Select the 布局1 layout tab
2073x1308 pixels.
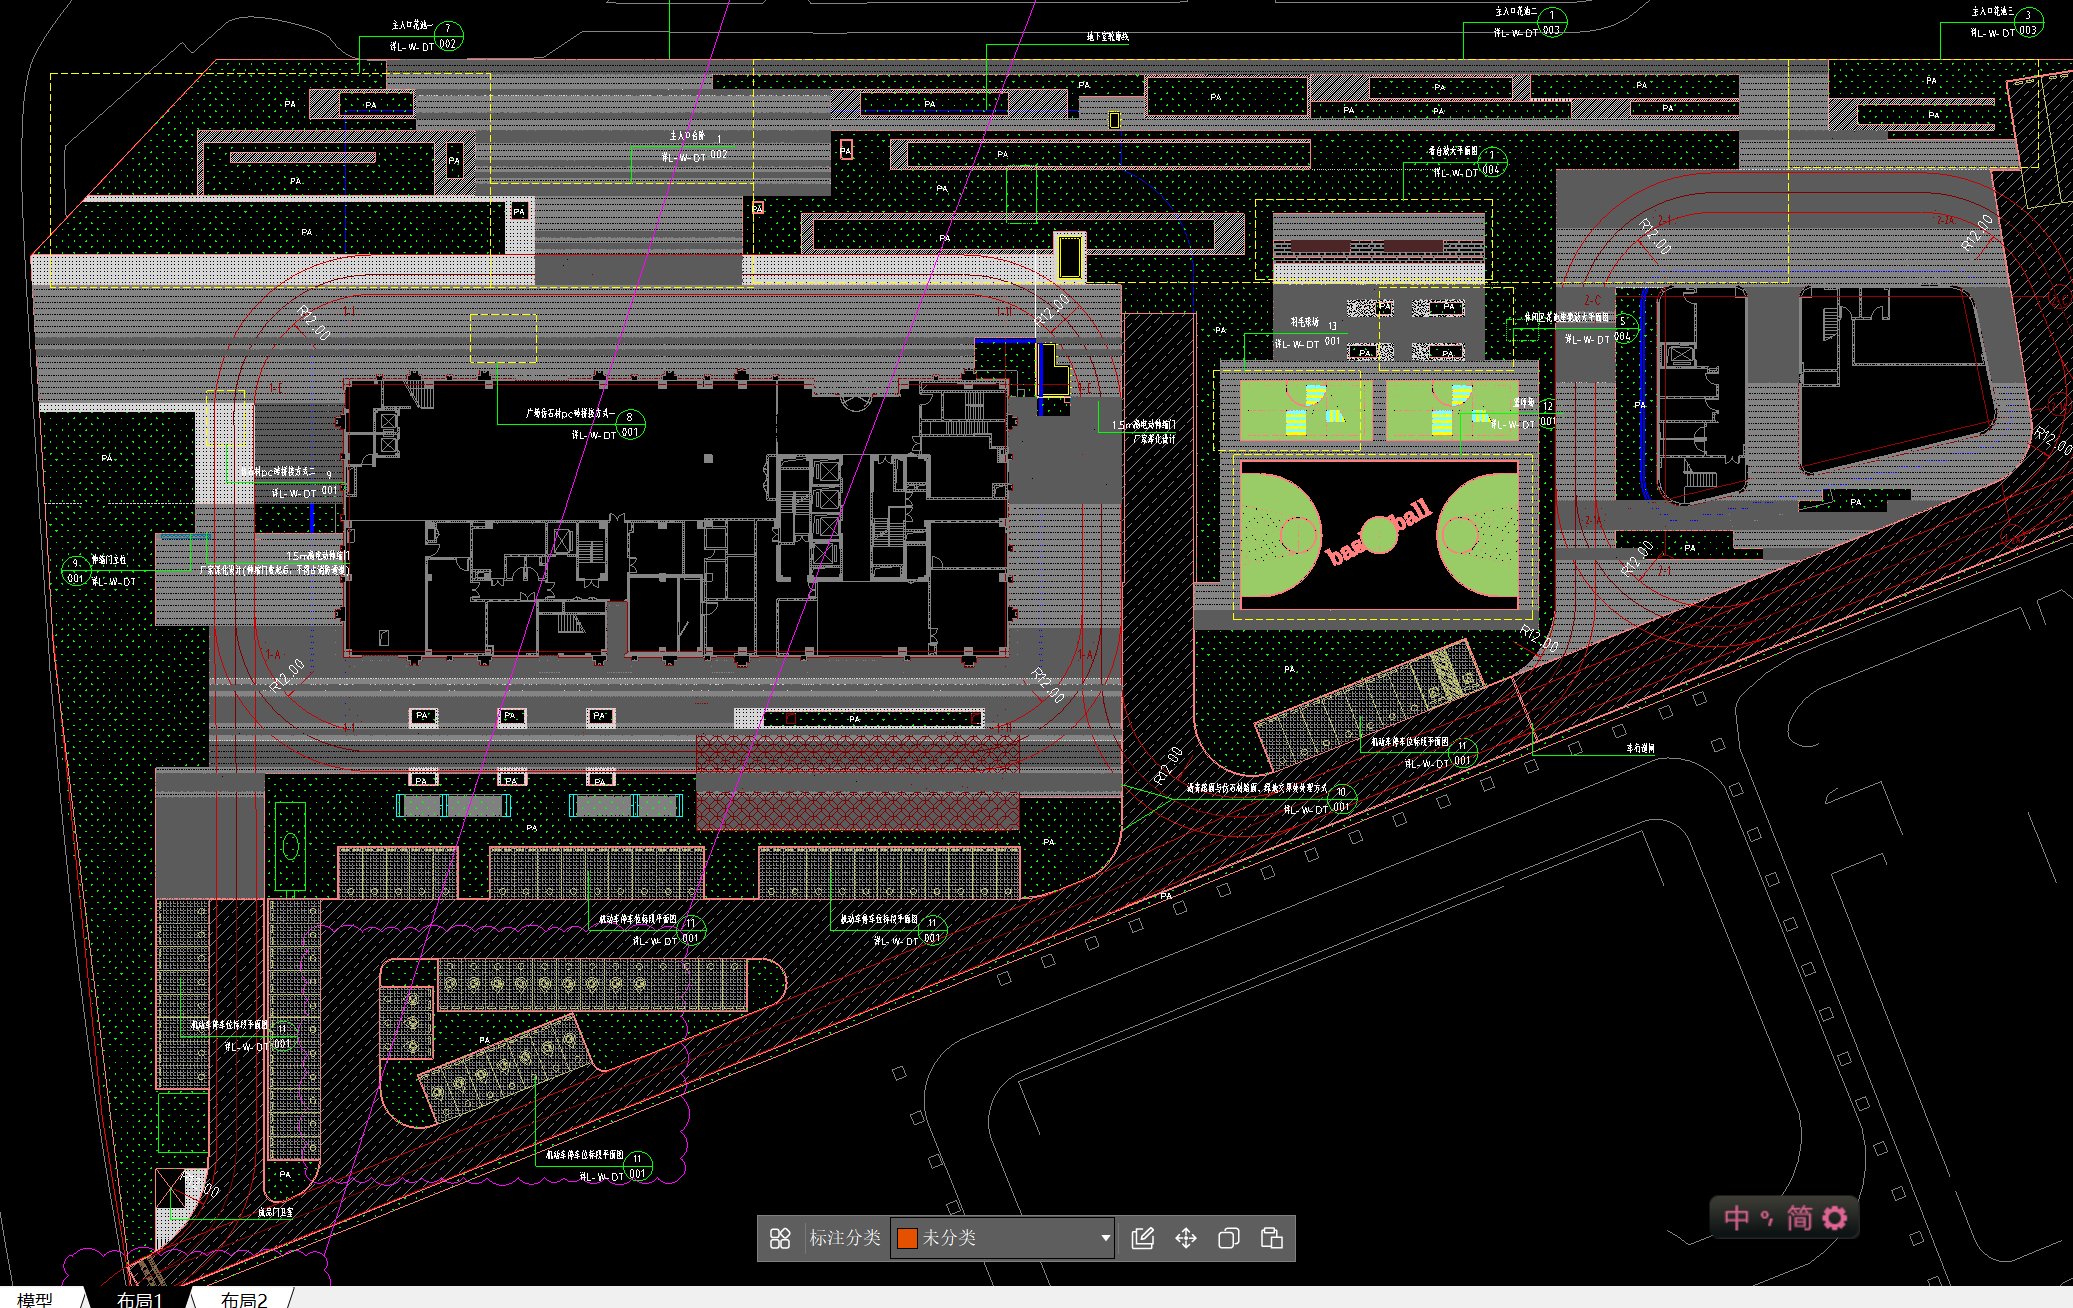pos(139,1299)
